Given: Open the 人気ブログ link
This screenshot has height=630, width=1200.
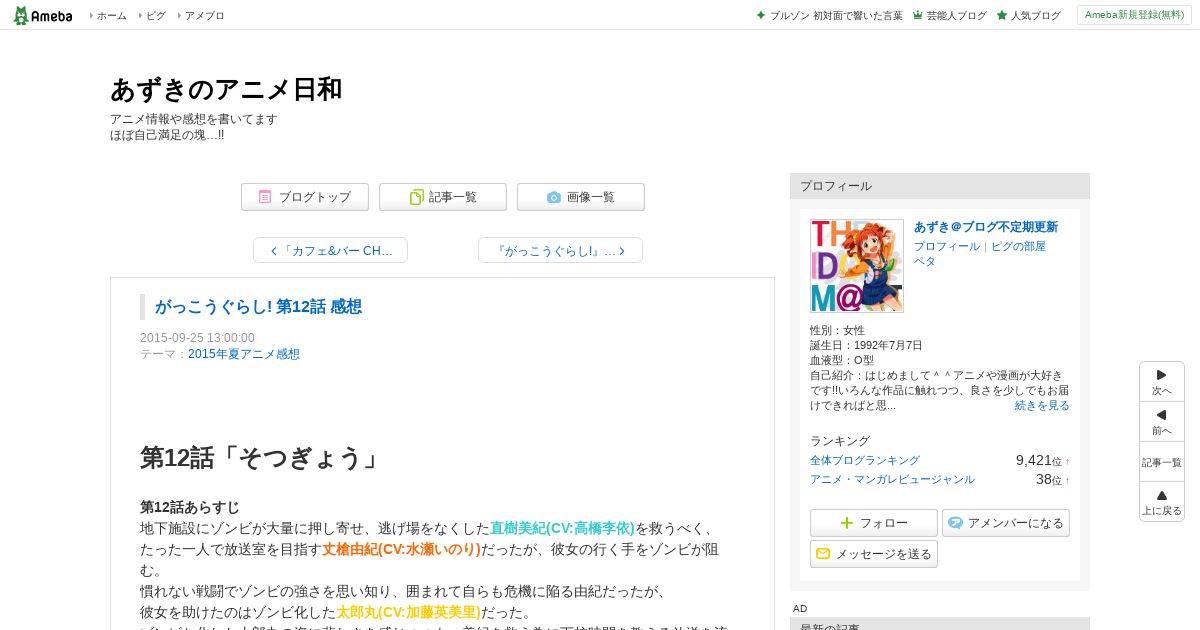Looking at the screenshot, I should (1036, 16).
